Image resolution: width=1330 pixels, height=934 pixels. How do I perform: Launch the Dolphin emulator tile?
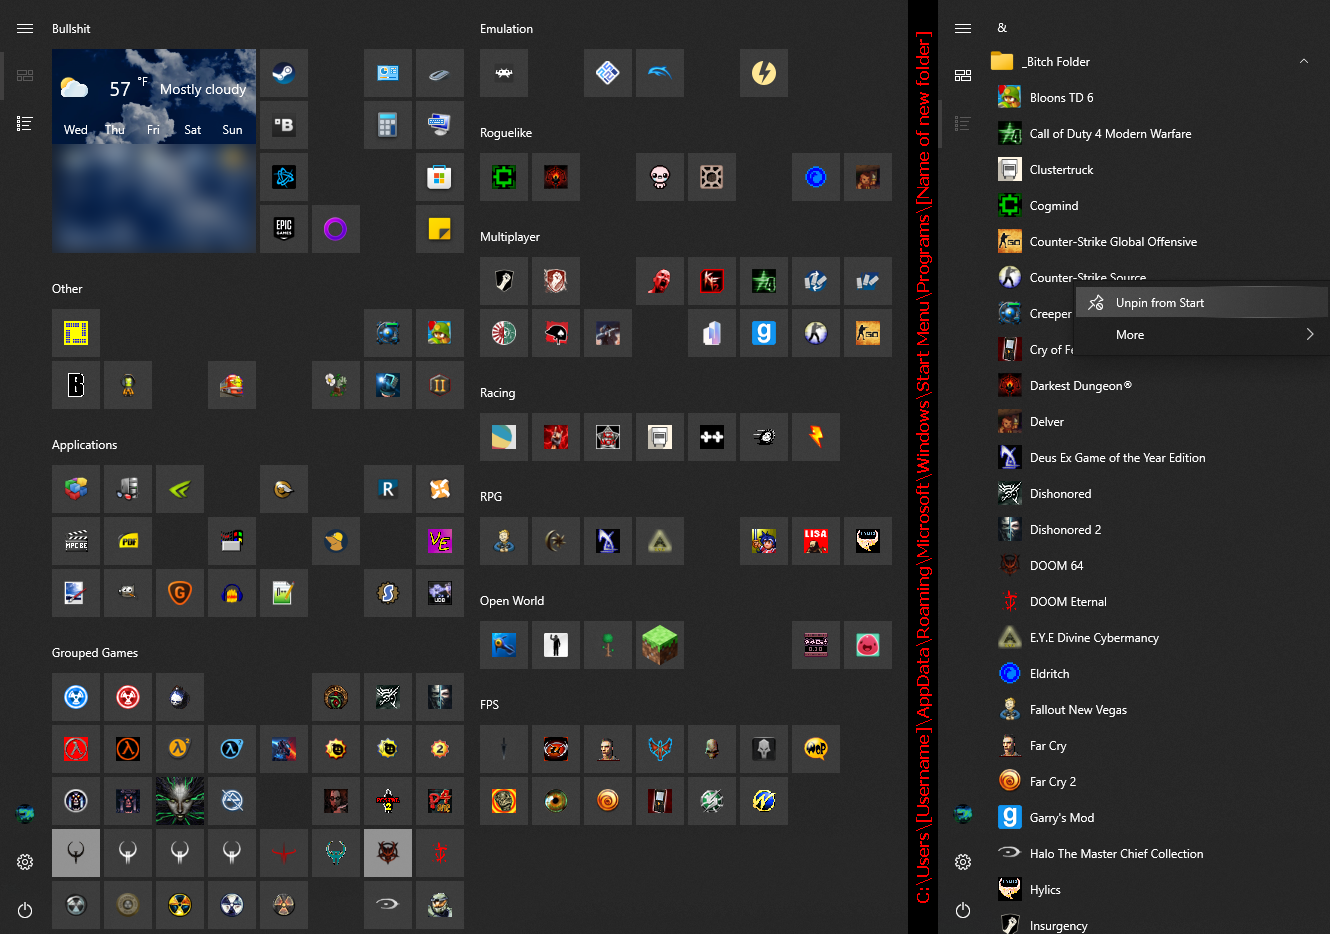(660, 73)
